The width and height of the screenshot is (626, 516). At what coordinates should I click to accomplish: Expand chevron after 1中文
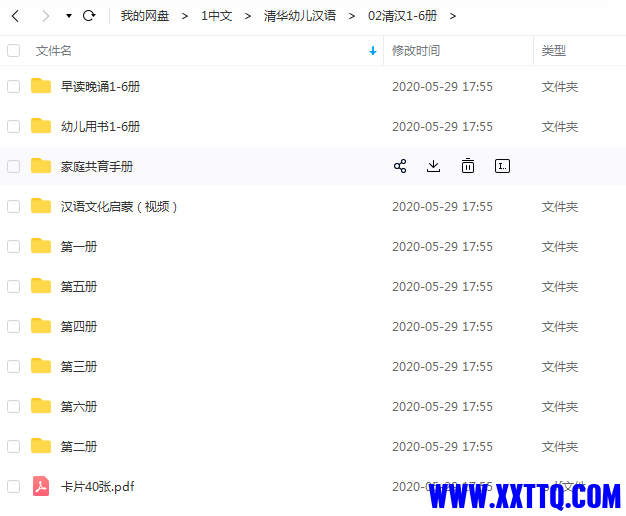coord(248,16)
